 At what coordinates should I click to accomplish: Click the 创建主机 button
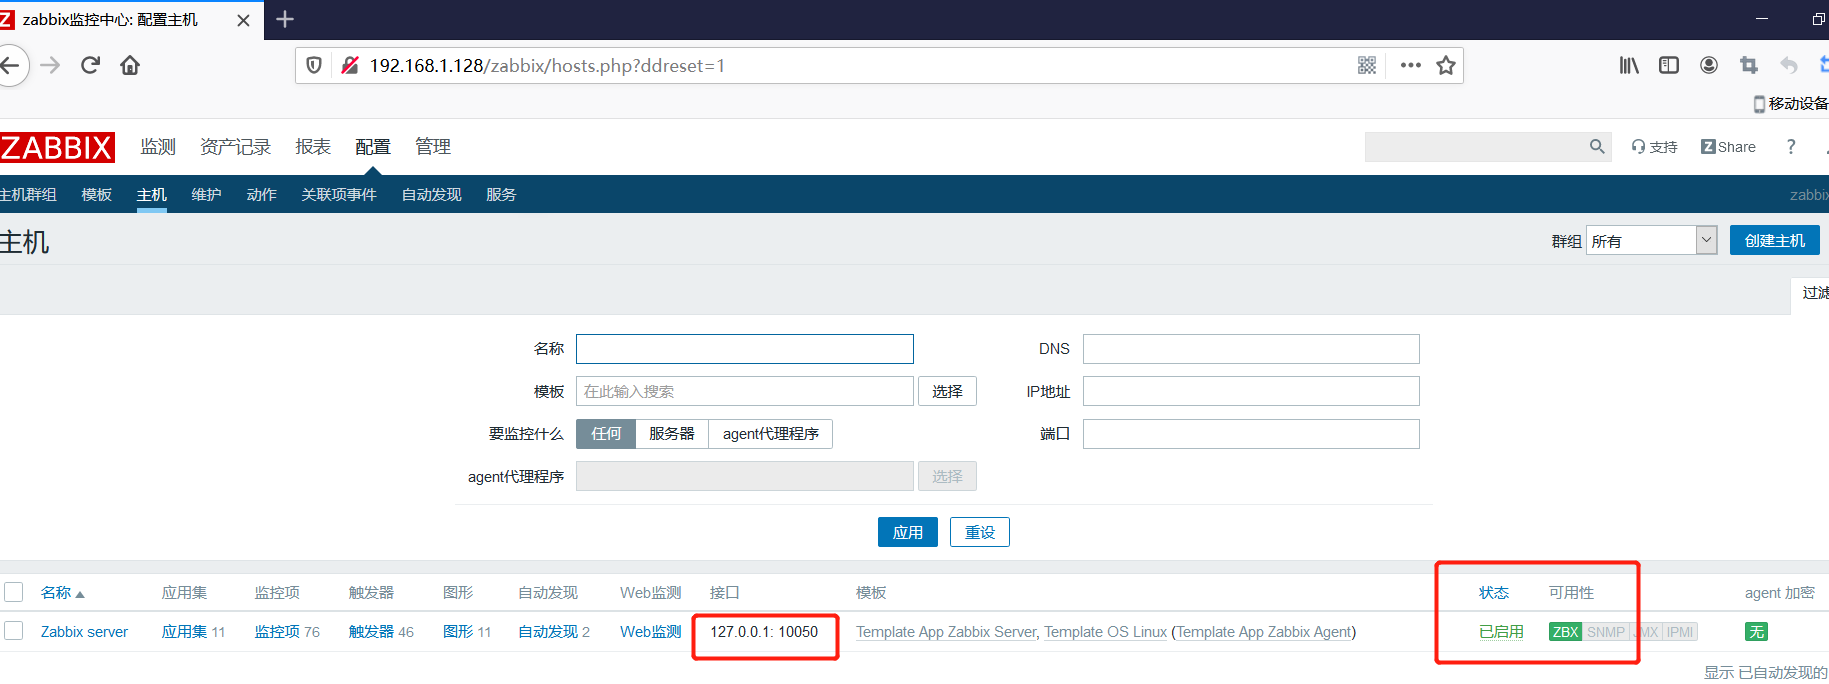(1775, 240)
